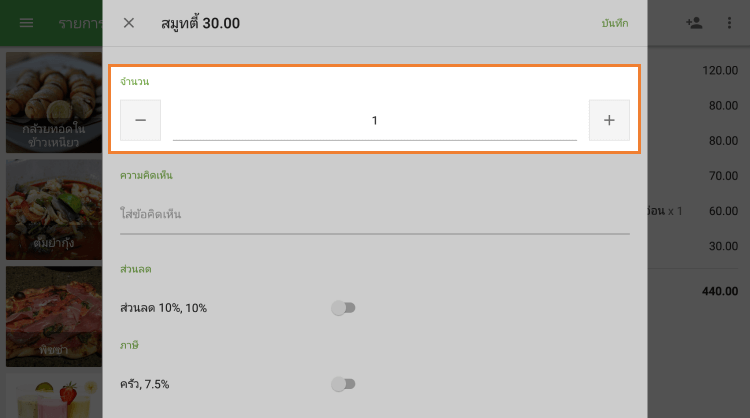Increase quantity with plus button
This screenshot has width=750, height=418.
609,120
